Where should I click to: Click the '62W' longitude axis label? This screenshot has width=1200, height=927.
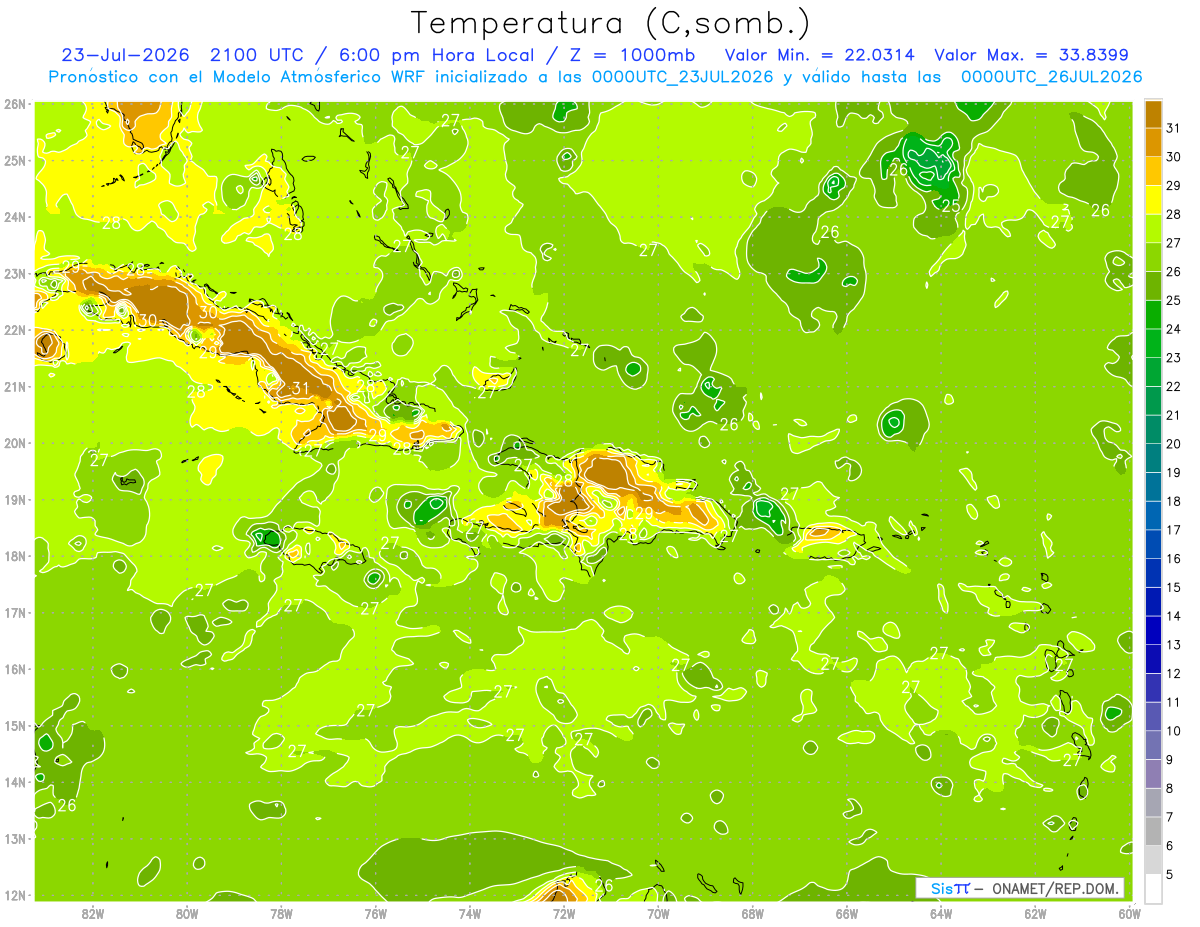pos(1035,912)
